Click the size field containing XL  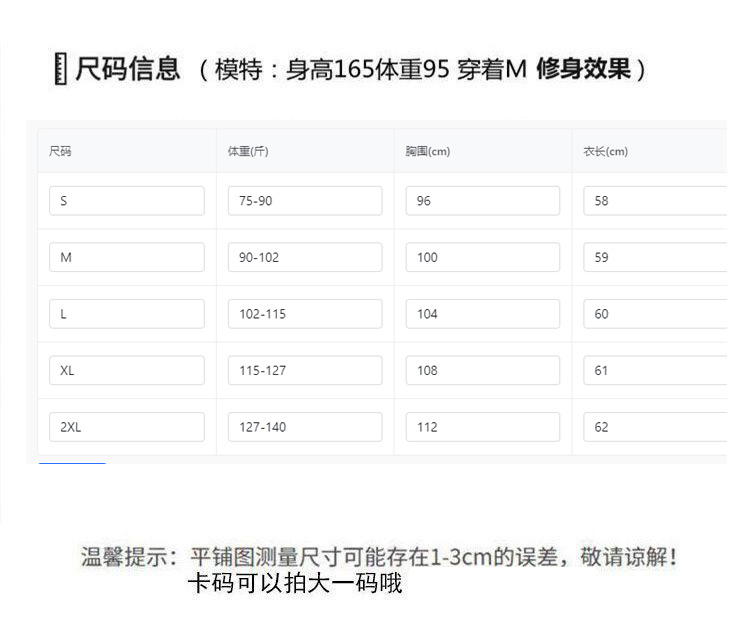[126, 371]
